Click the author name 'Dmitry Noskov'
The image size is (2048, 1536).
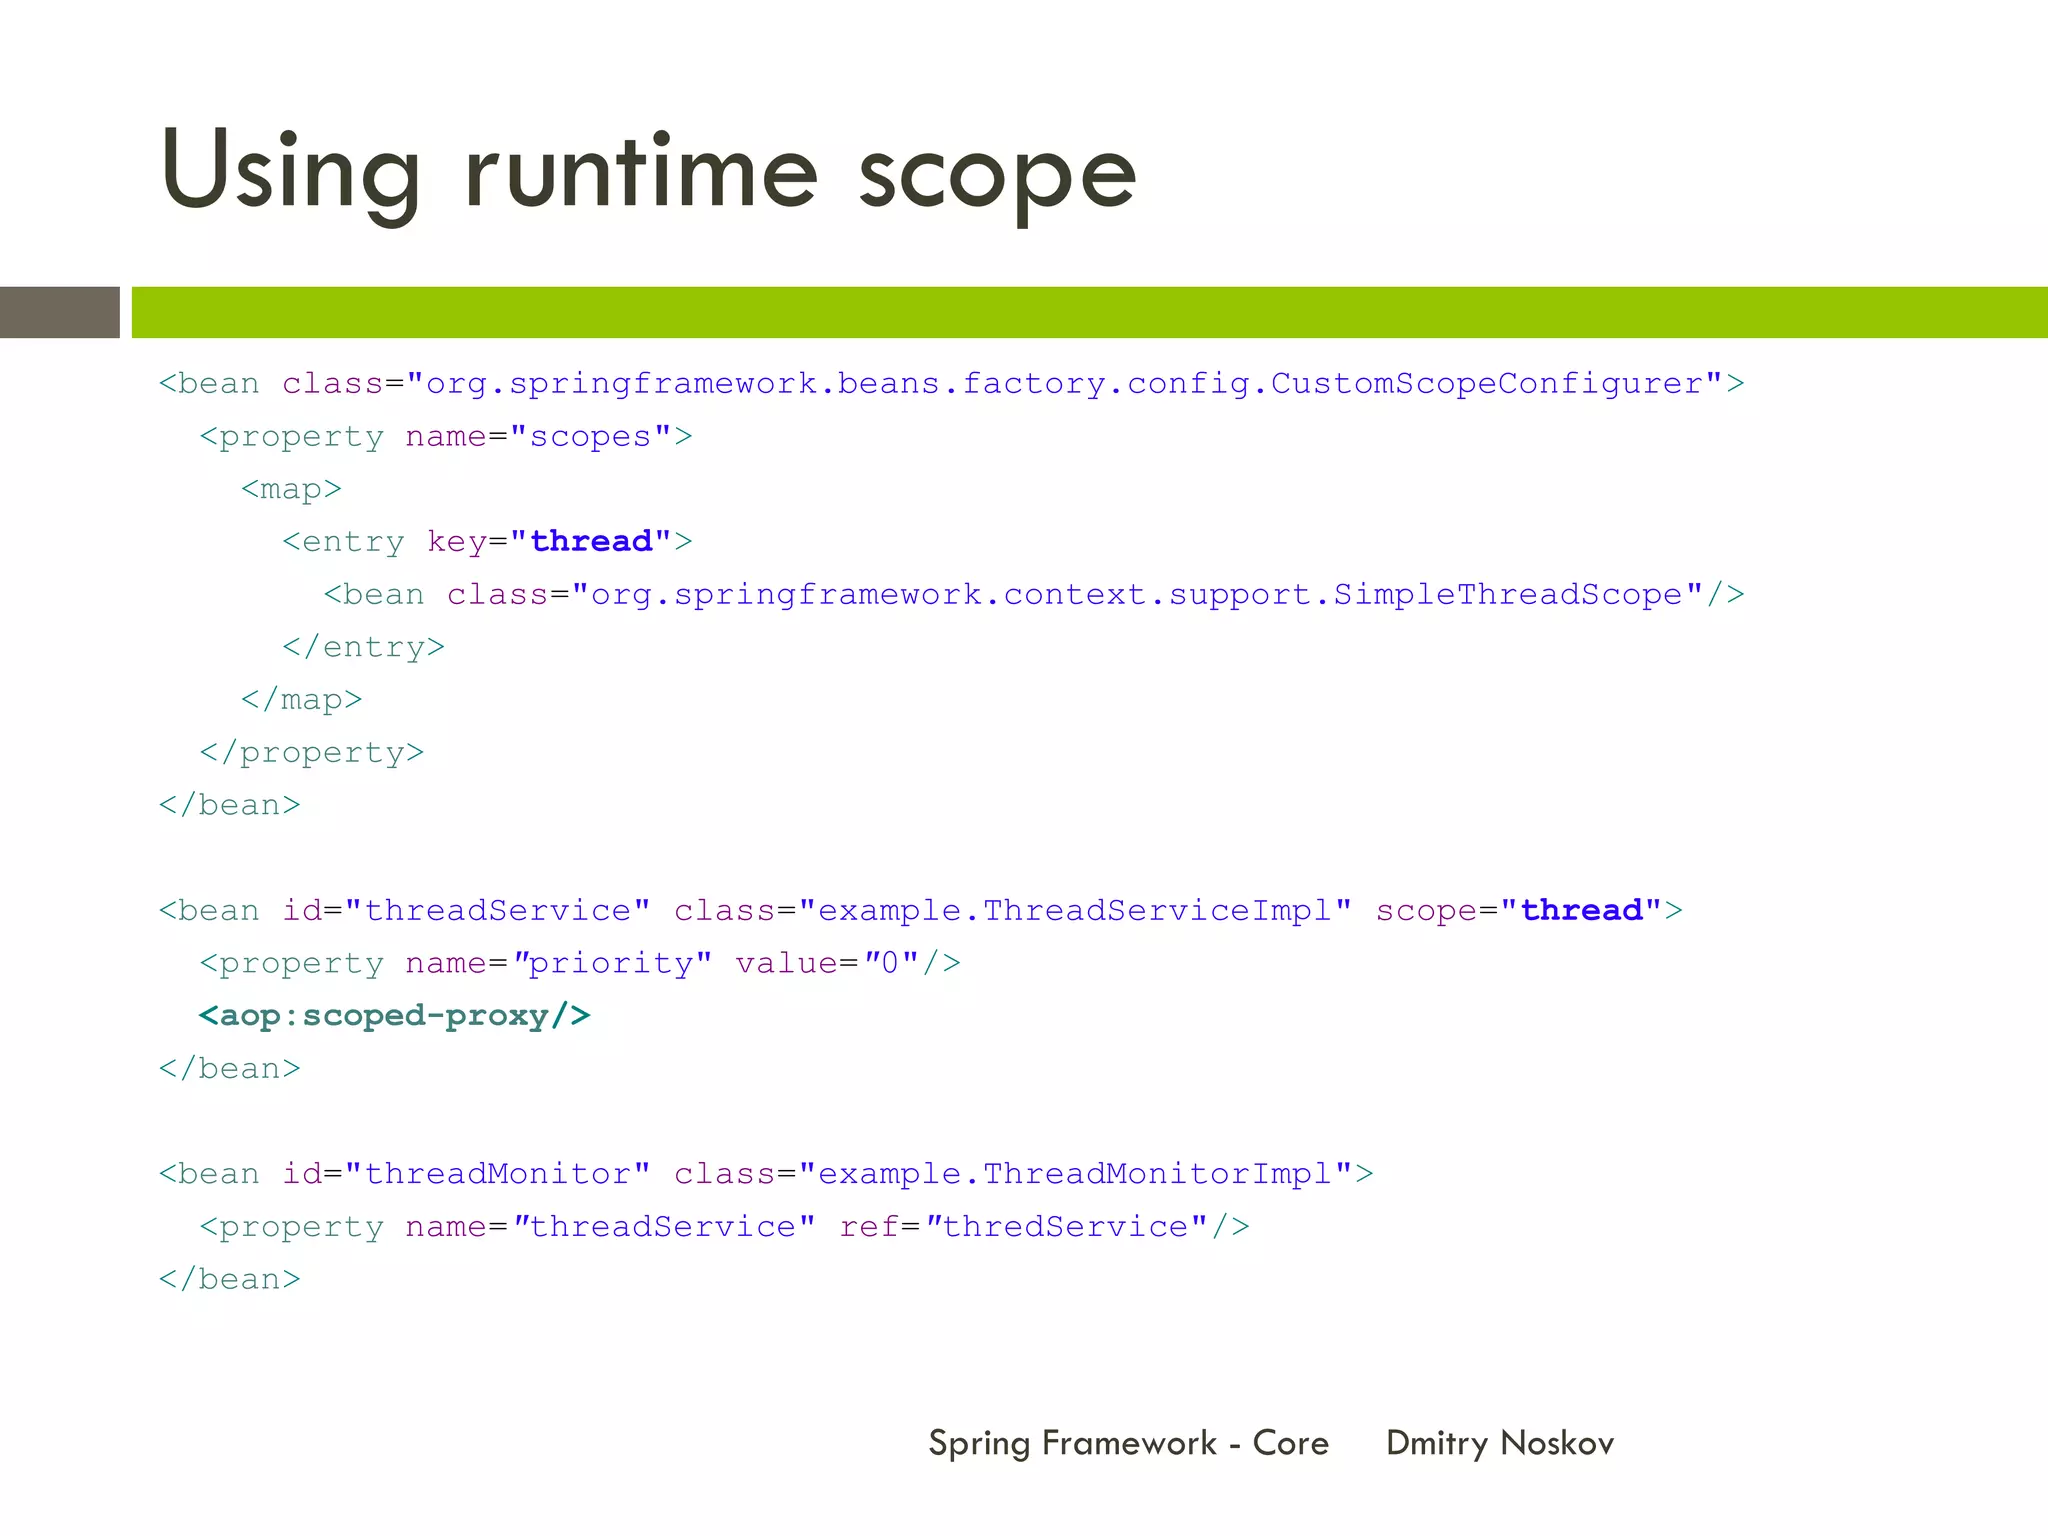tap(1500, 1443)
